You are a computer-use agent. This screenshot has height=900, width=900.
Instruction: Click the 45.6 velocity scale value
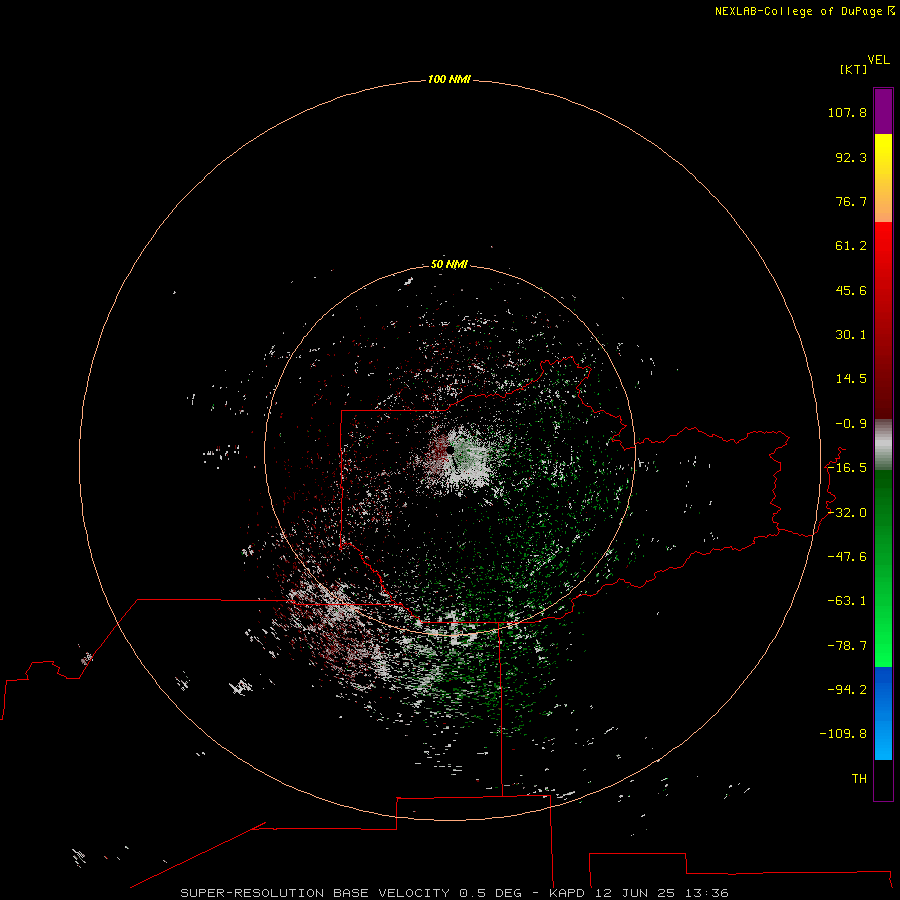click(851, 290)
